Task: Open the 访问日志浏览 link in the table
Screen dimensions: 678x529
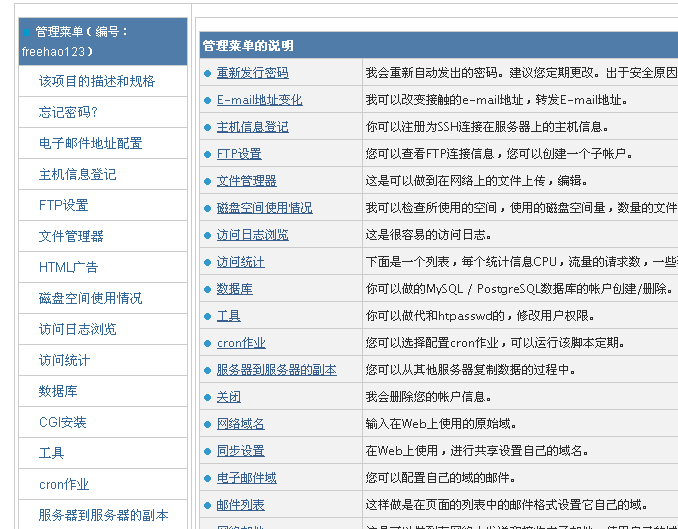Action: coord(252,235)
